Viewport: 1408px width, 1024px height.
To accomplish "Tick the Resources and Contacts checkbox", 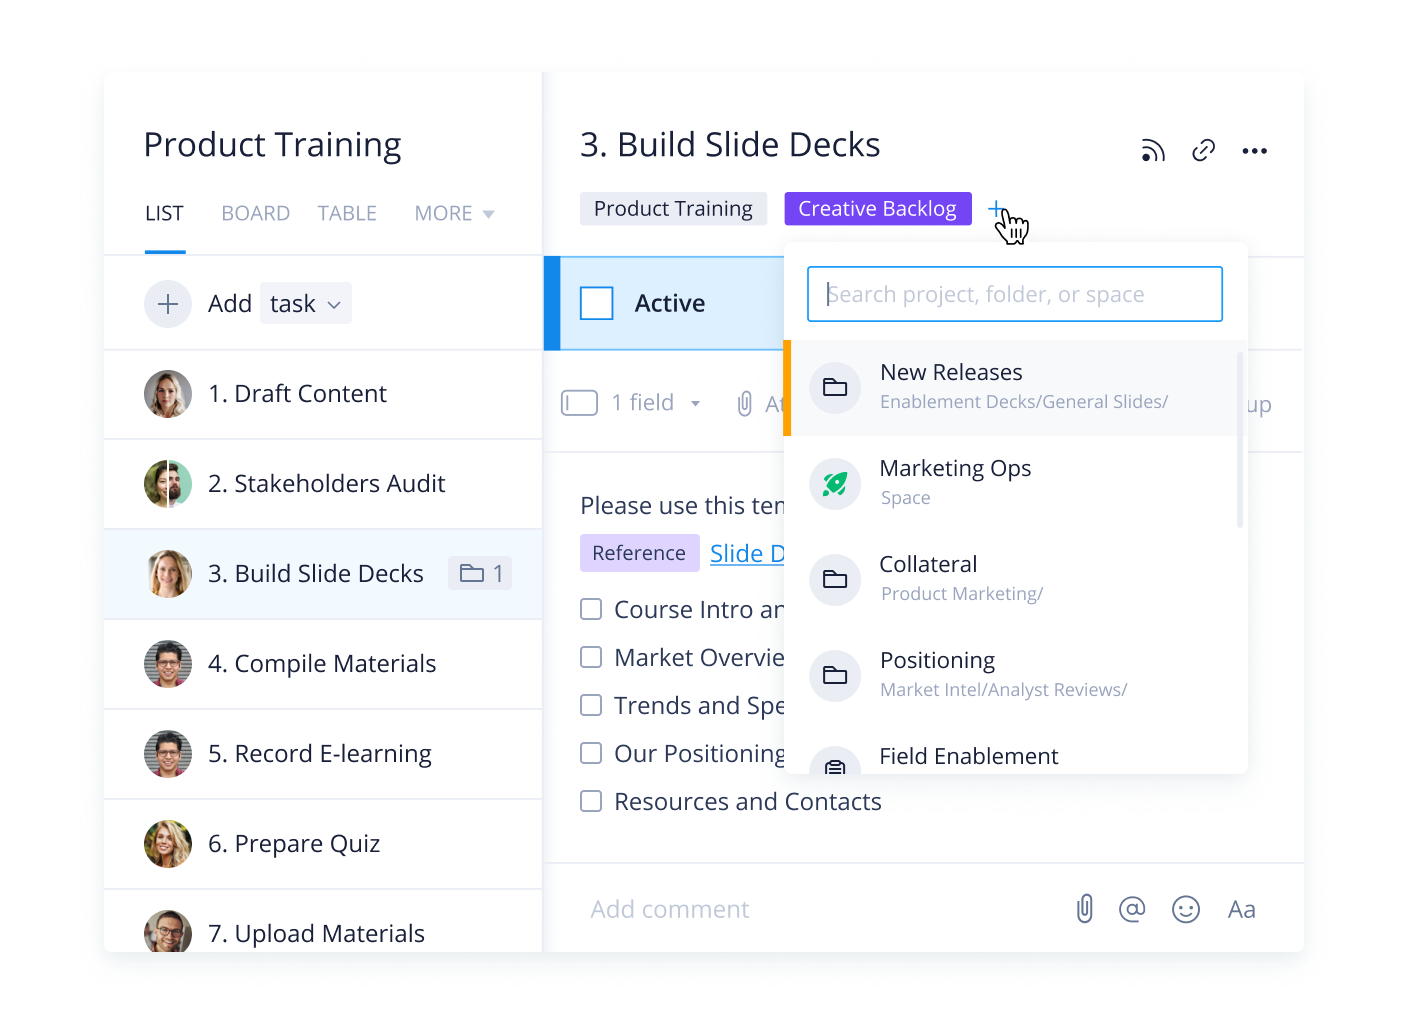I will (591, 801).
